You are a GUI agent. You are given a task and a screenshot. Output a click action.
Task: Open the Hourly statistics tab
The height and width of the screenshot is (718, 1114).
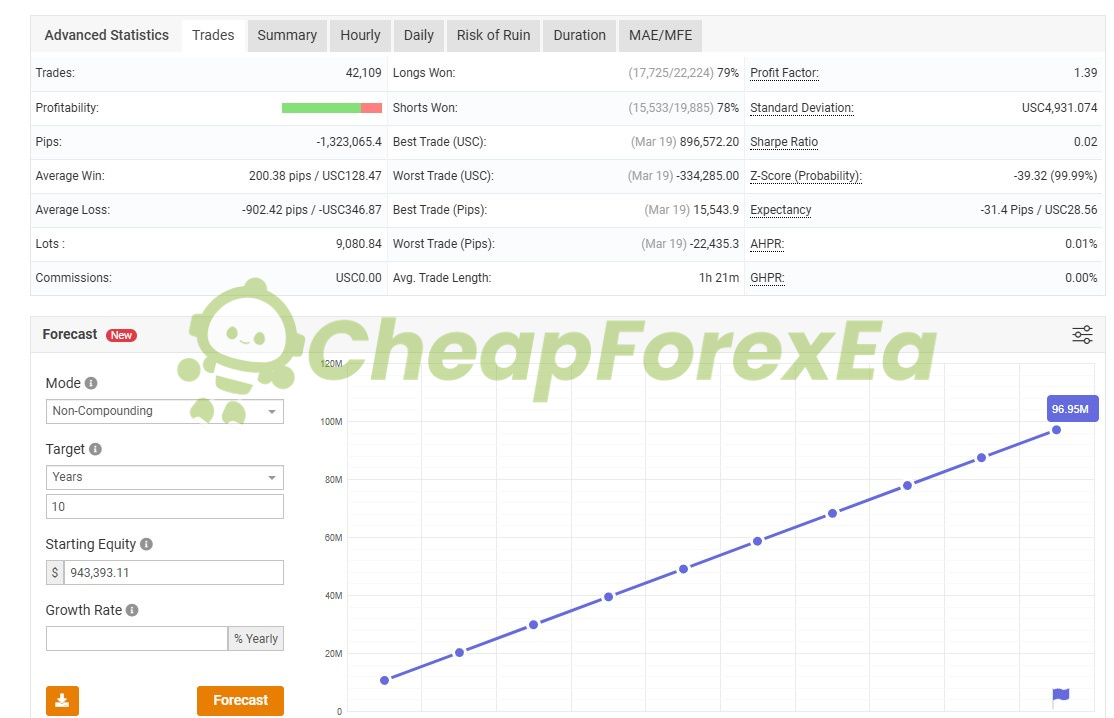[360, 36]
